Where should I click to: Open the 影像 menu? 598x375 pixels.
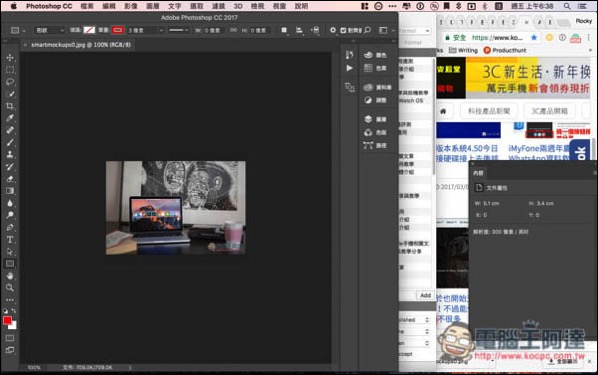tap(131, 6)
